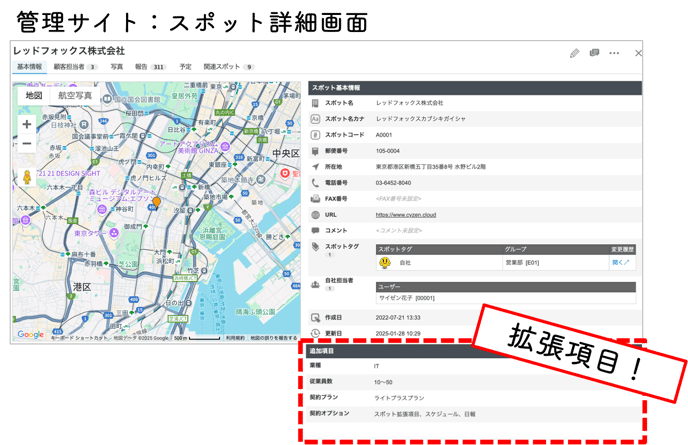Click user row サイゼン花子 [00001]
This screenshot has width=688, height=445.
click(x=505, y=298)
